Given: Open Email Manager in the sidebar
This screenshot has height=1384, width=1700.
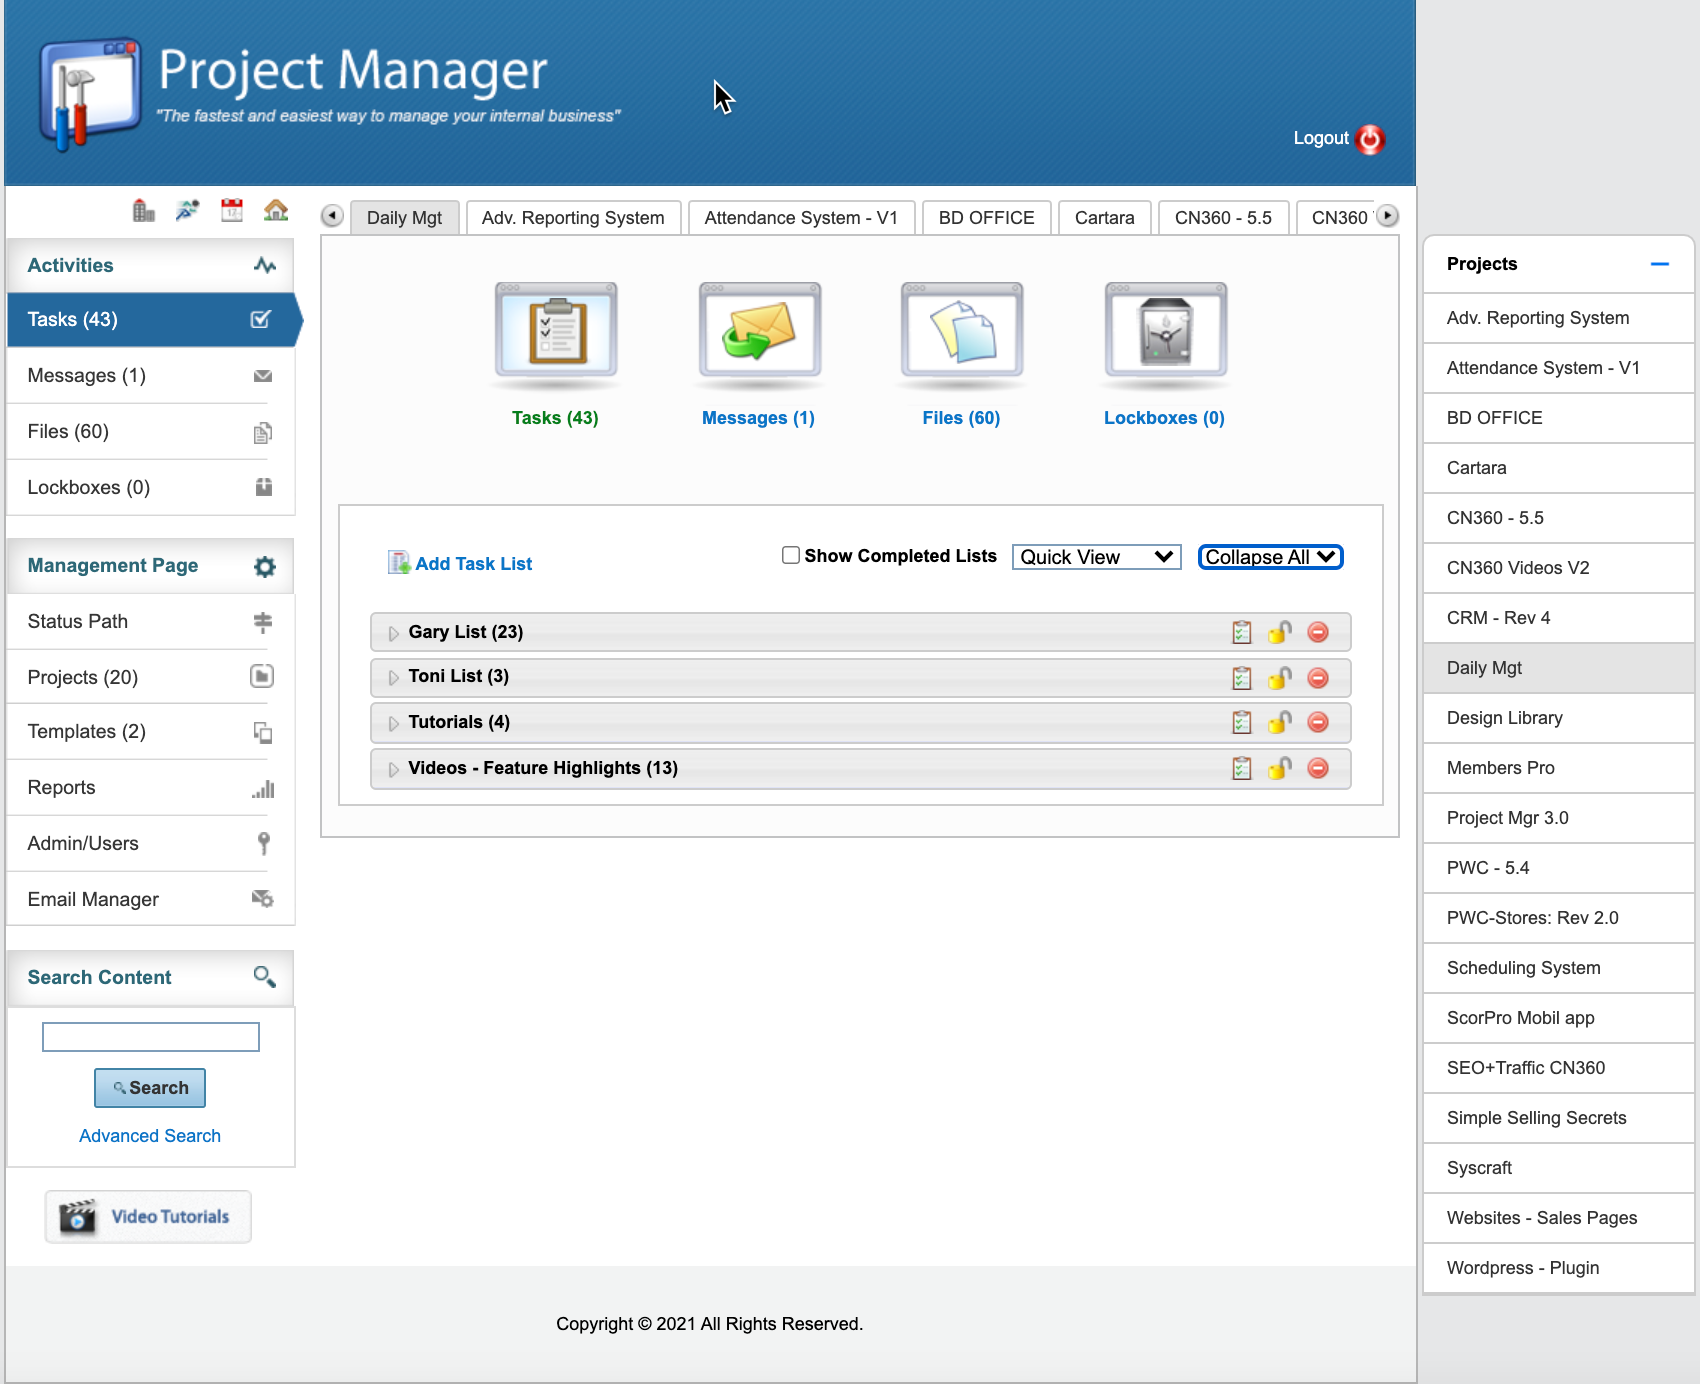Looking at the screenshot, I should point(151,900).
